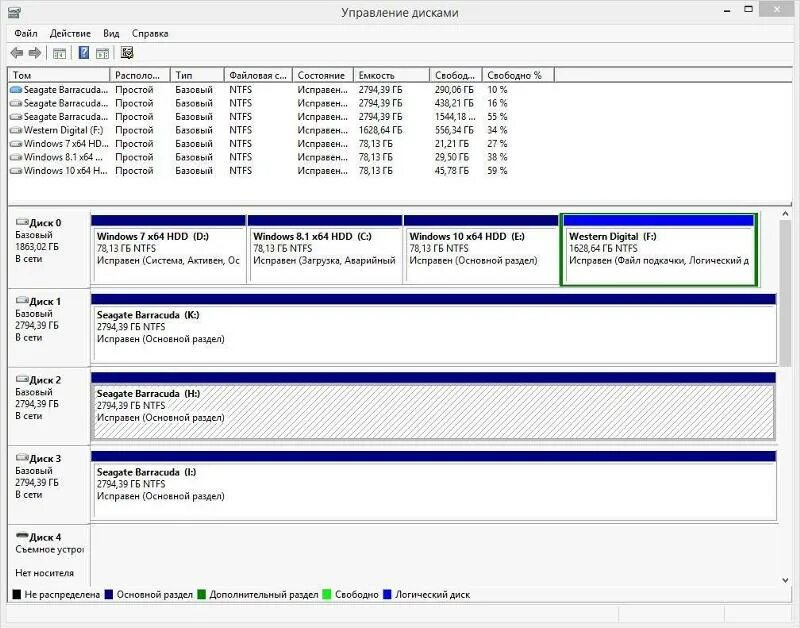
Task: Open the Справка menu
Action: (150, 34)
